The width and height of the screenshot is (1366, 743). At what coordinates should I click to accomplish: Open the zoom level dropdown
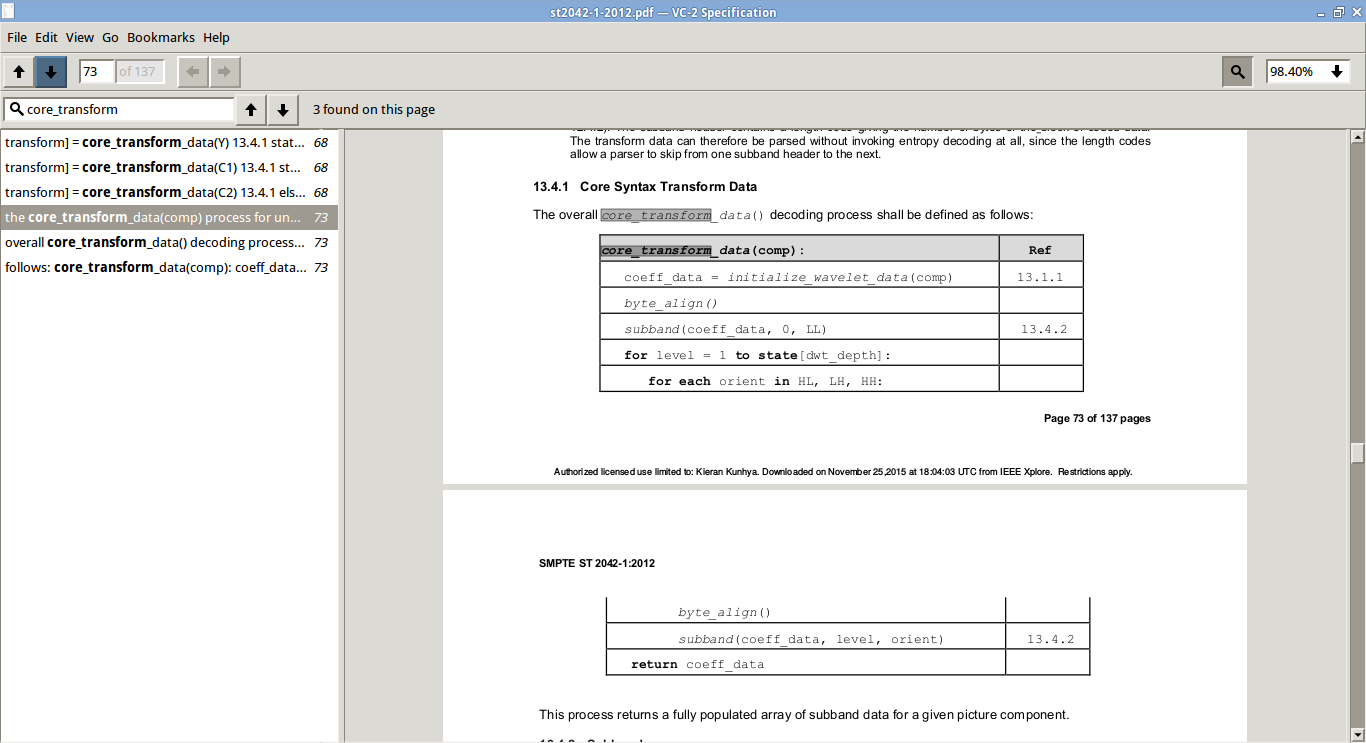tap(1336, 72)
